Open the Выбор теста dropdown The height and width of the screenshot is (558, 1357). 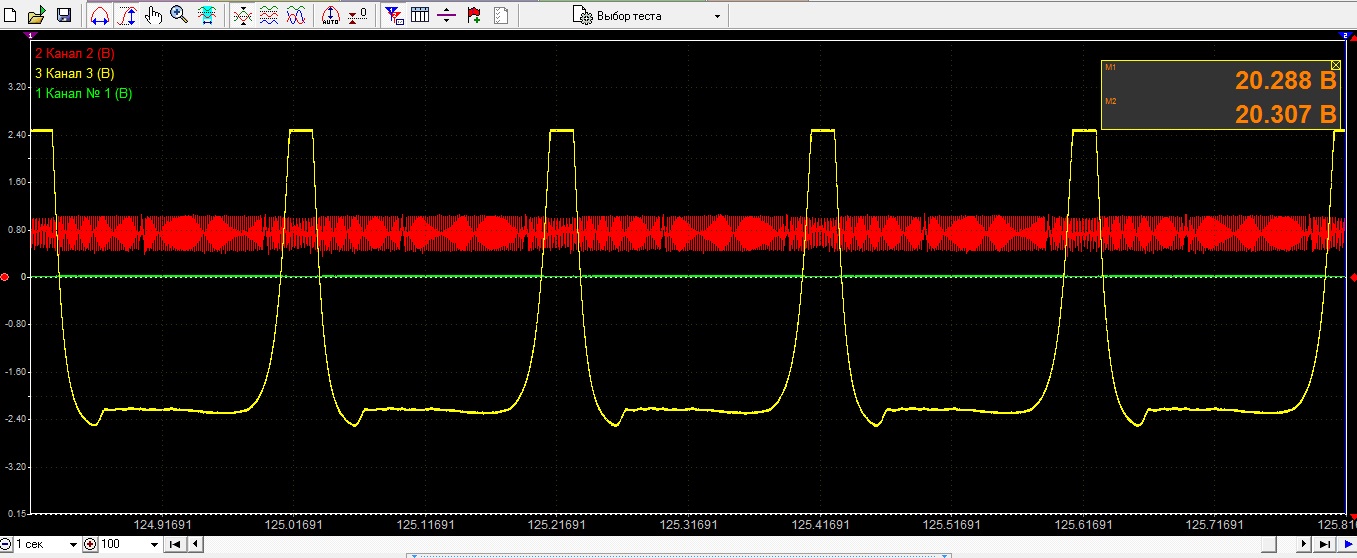[648, 16]
